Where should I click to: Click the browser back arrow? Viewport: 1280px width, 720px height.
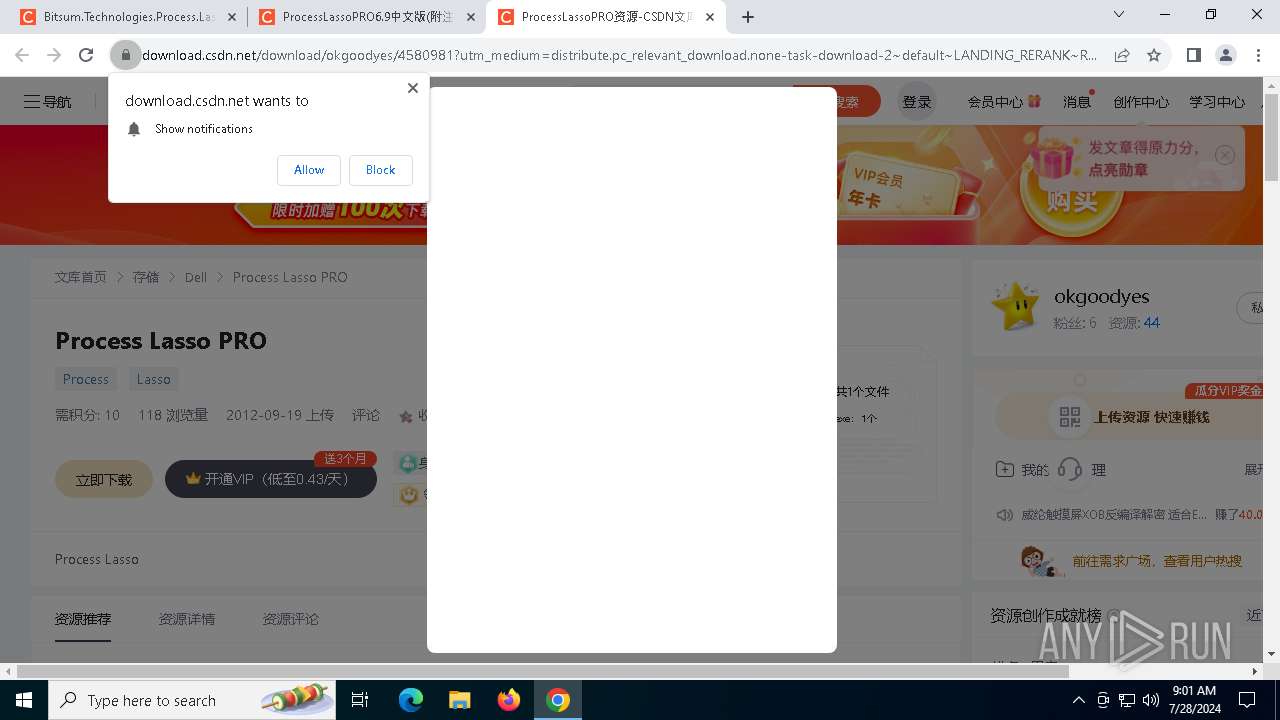pyautogui.click(x=22, y=55)
